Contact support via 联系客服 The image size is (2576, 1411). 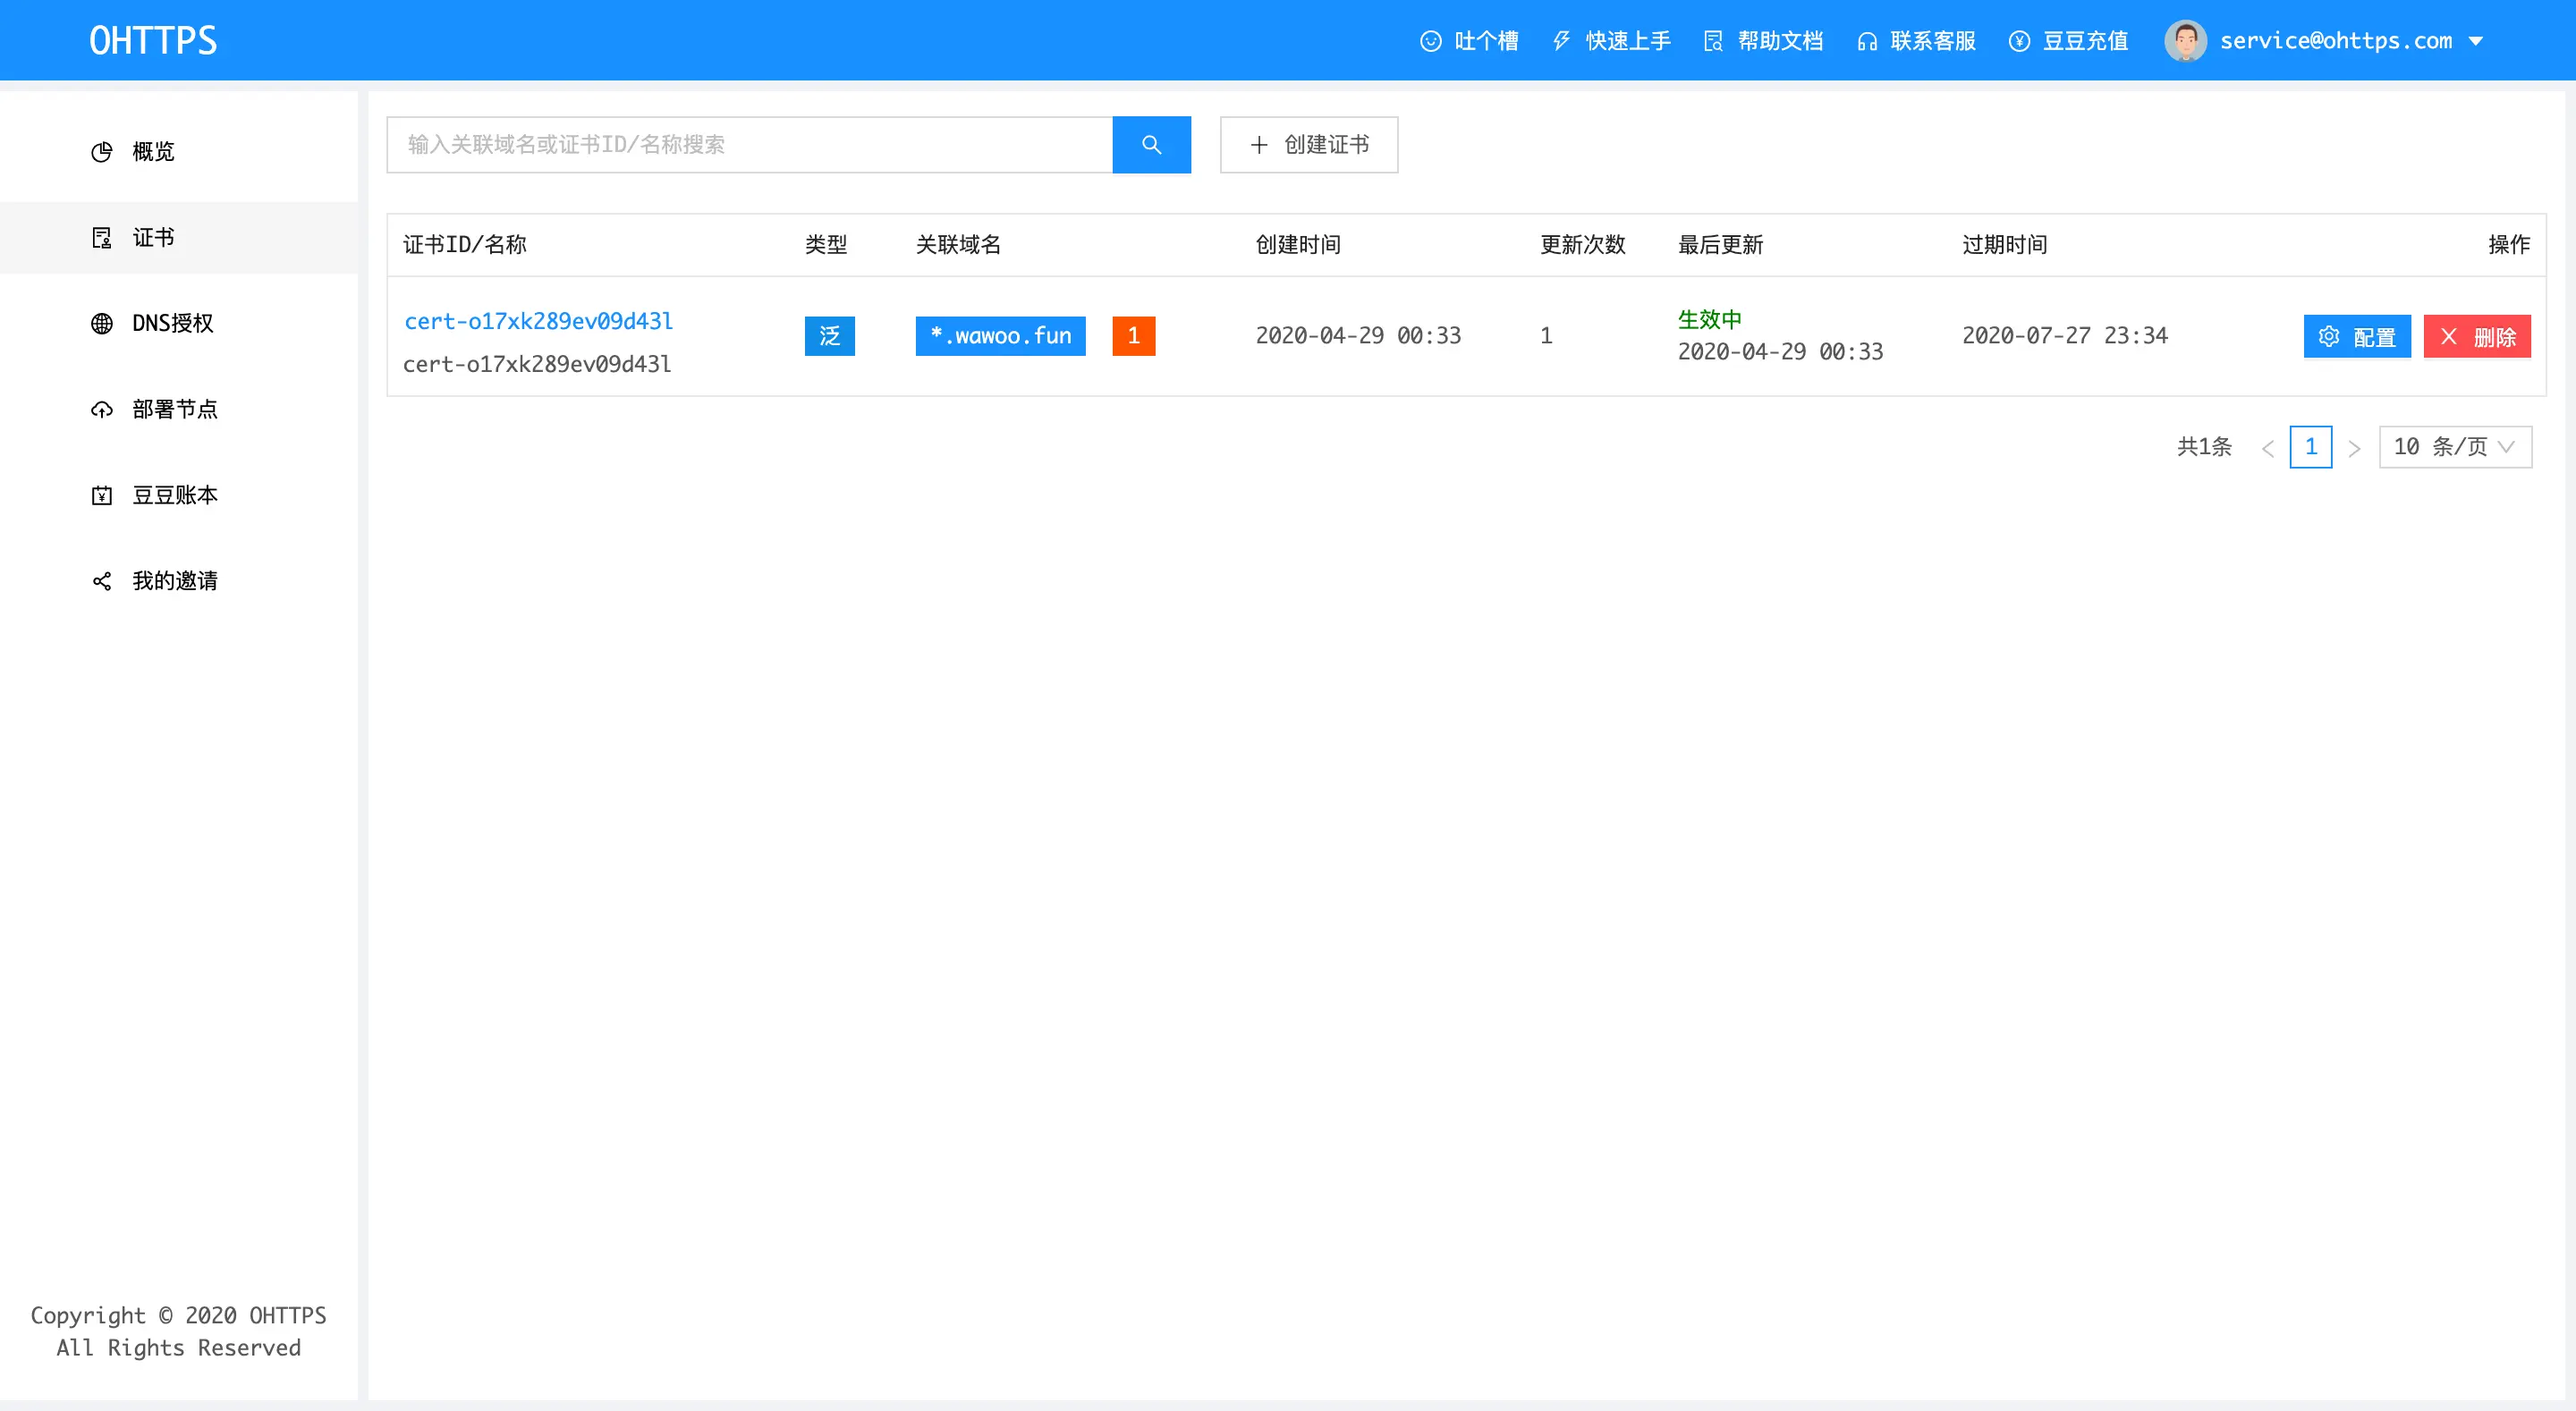1932,41
